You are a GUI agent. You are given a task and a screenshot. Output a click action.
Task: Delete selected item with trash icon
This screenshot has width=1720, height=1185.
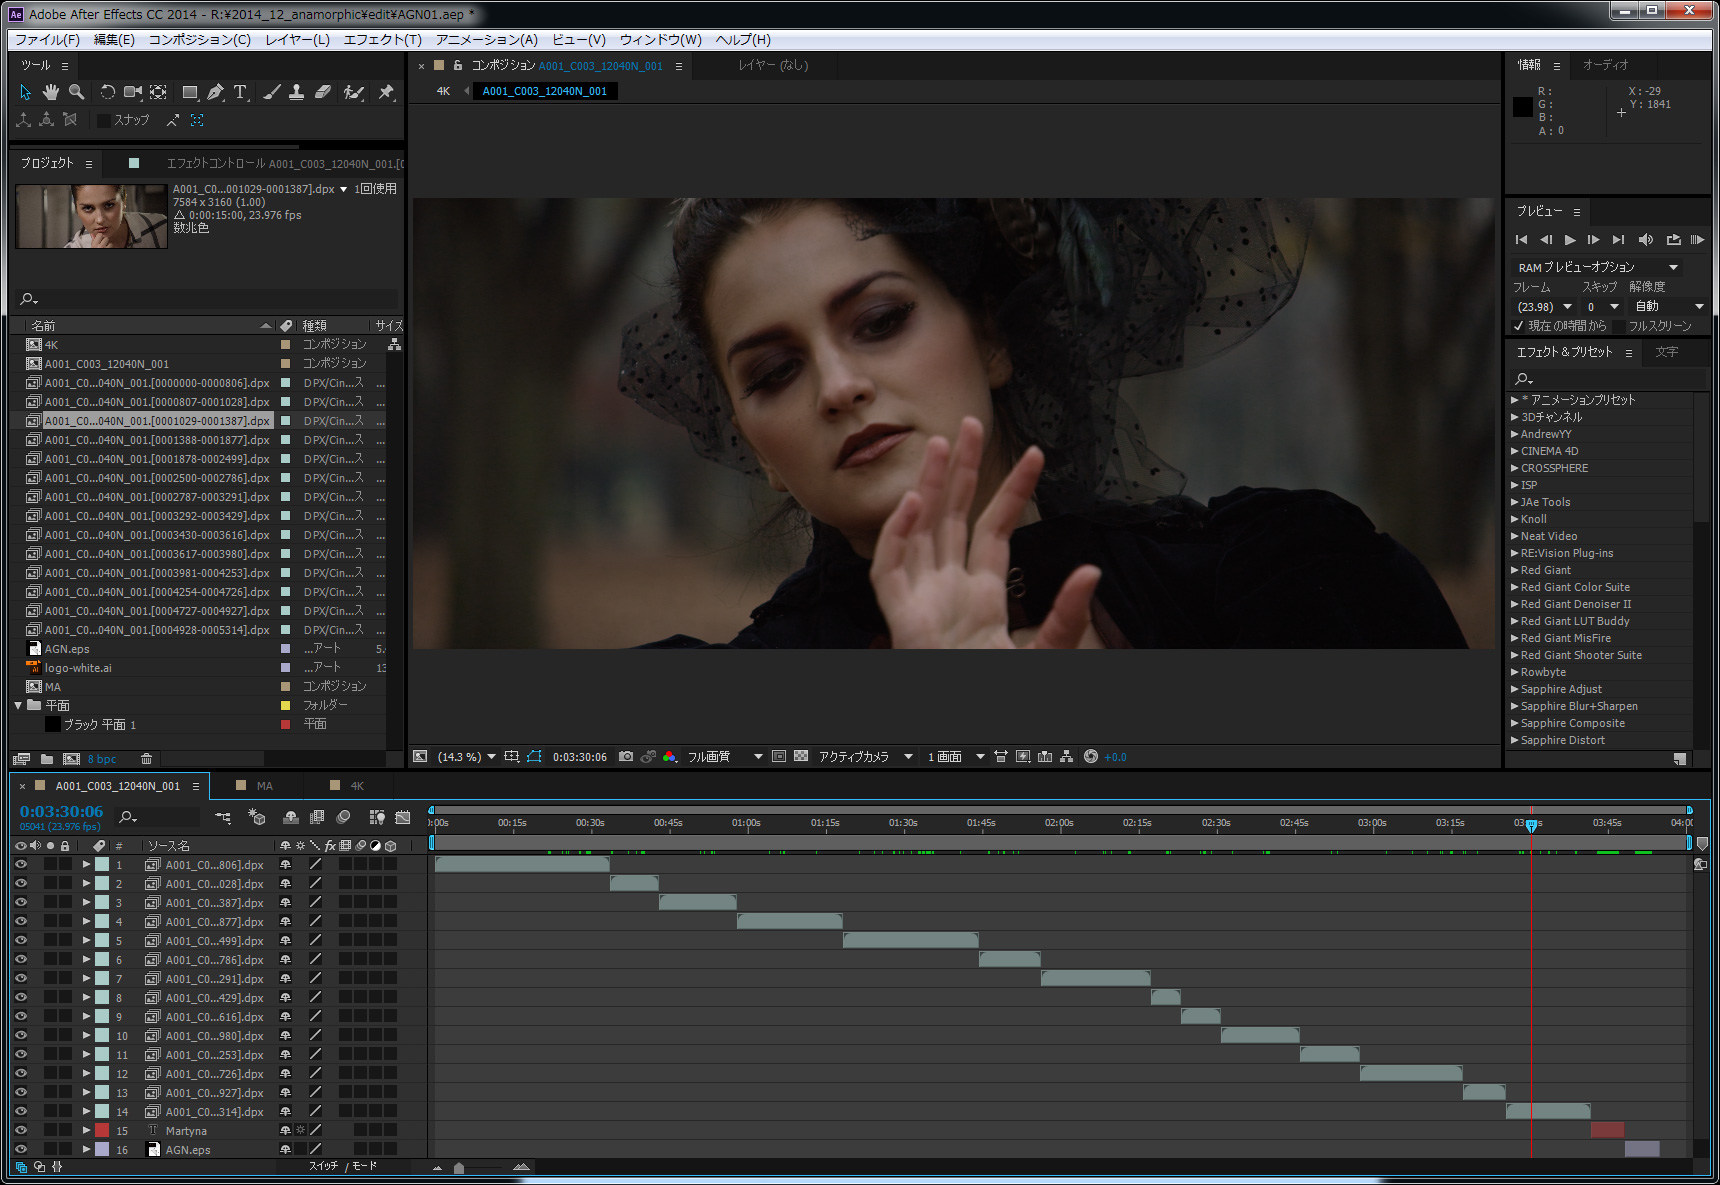(x=146, y=759)
